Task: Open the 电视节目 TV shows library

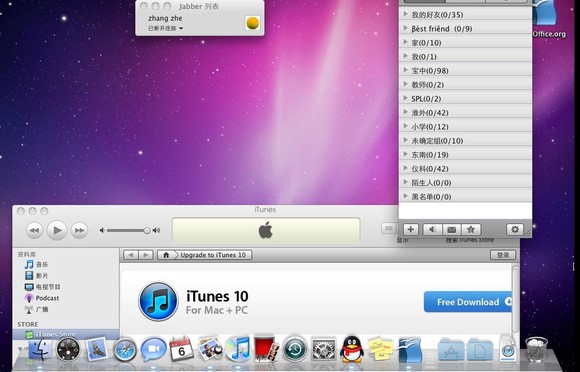Action: (43, 287)
